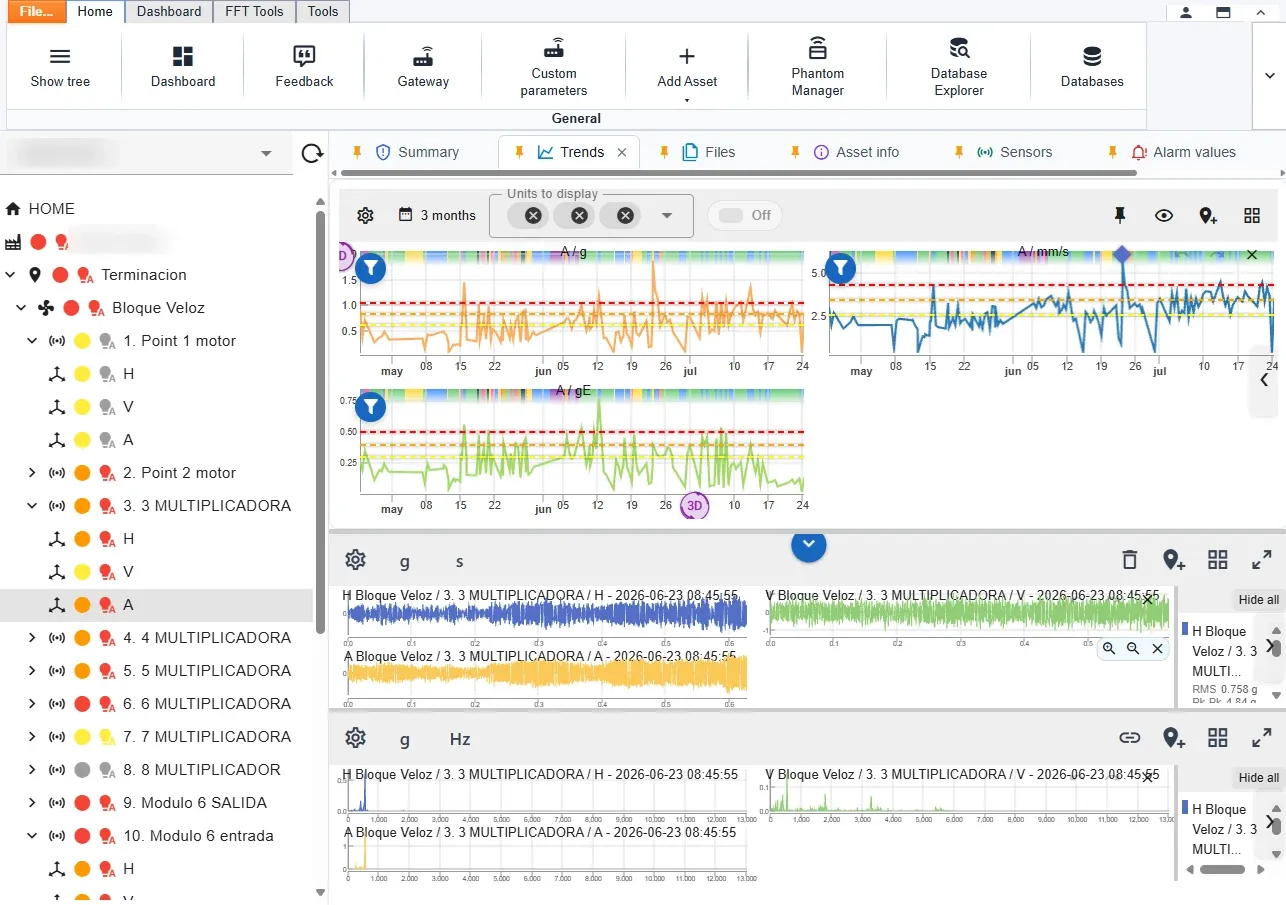Click the Show tree ribbon icon
Viewport: 1286px width, 905px height.
[60, 57]
